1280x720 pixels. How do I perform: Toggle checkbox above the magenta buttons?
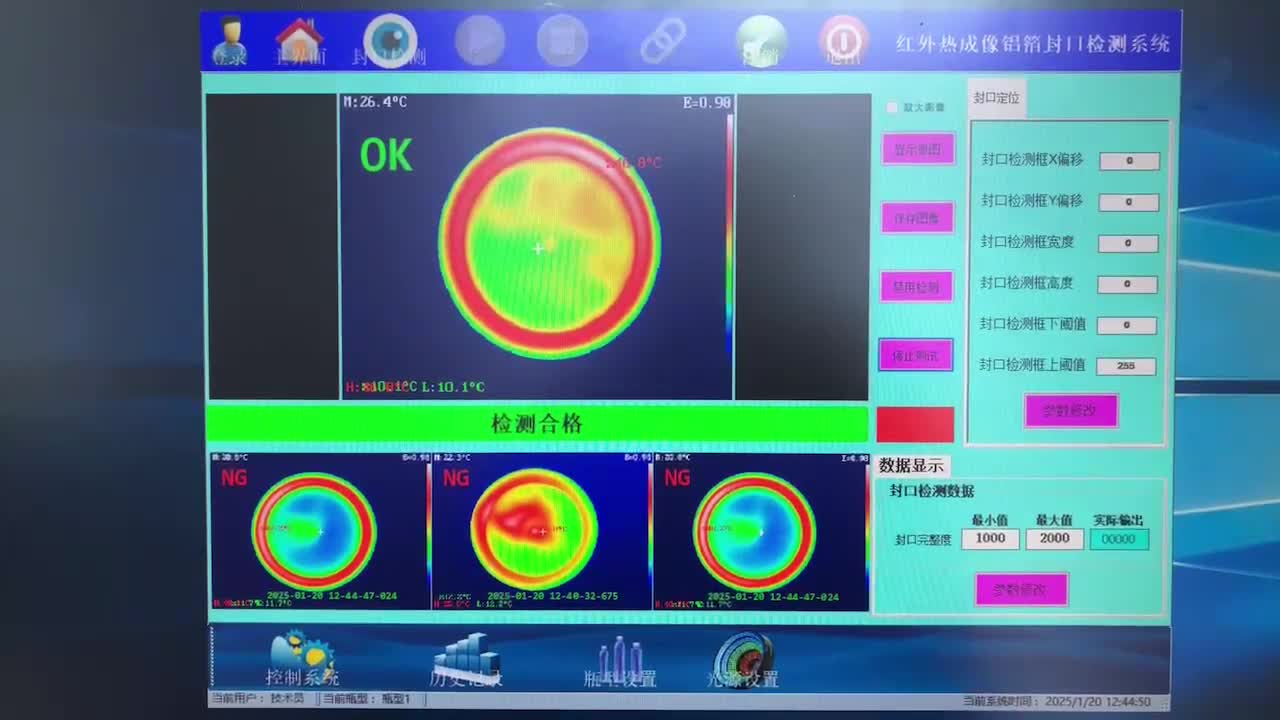click(x=892, y=107)
